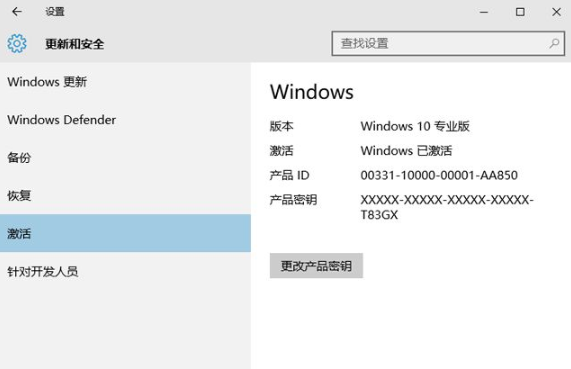Click the Windows 已激活 status text
The image size is (571, 369).
click(406, 151)
